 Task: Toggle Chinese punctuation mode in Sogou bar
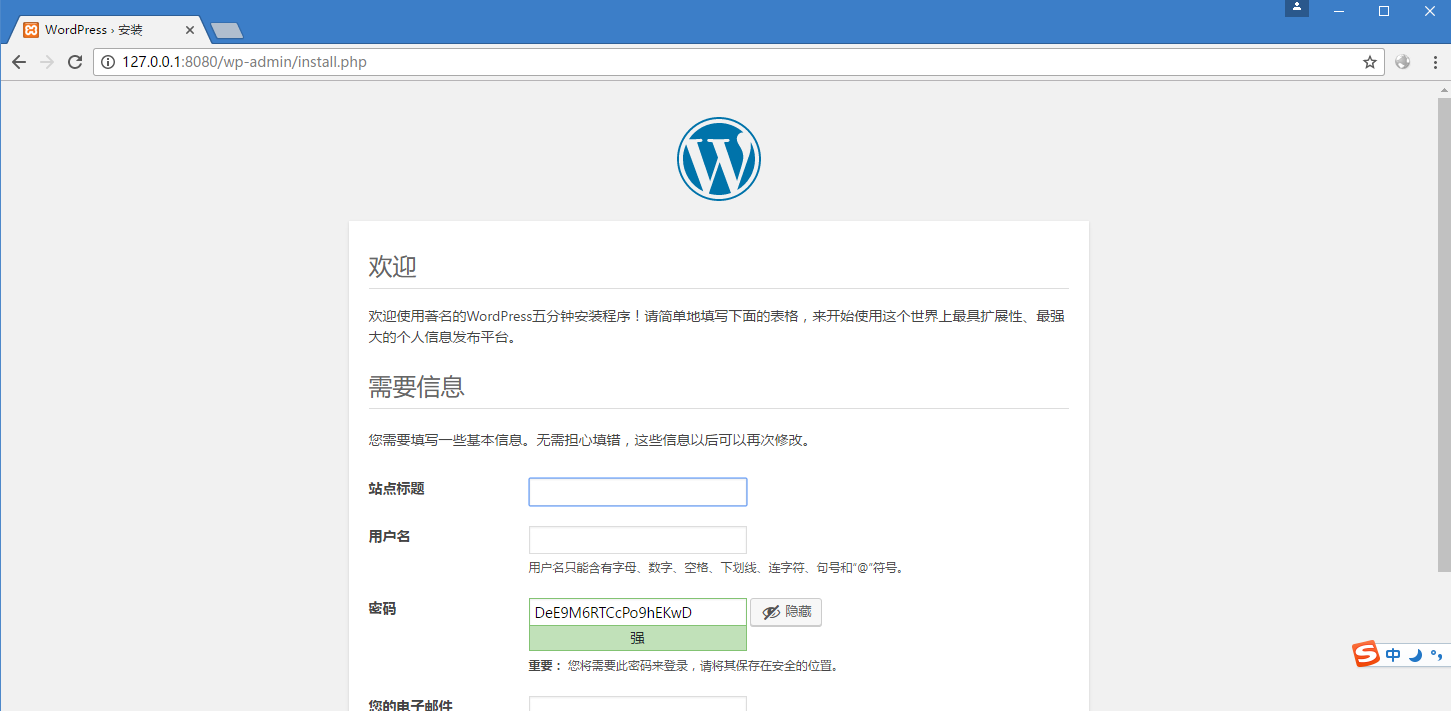click(x=1436, y=655)
